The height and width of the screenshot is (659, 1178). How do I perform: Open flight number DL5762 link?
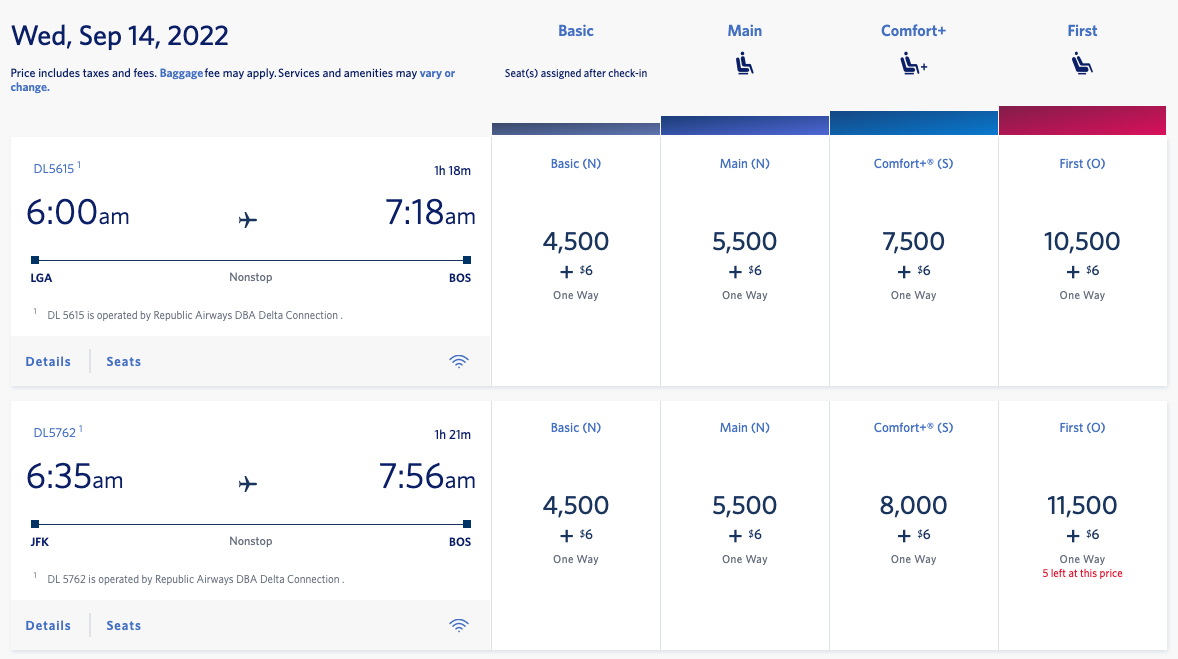54,433
